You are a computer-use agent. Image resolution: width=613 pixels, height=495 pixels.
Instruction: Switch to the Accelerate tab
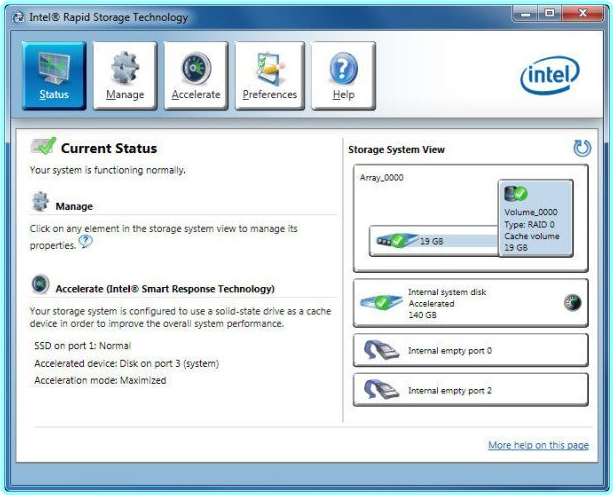click(x=196, y=75)
